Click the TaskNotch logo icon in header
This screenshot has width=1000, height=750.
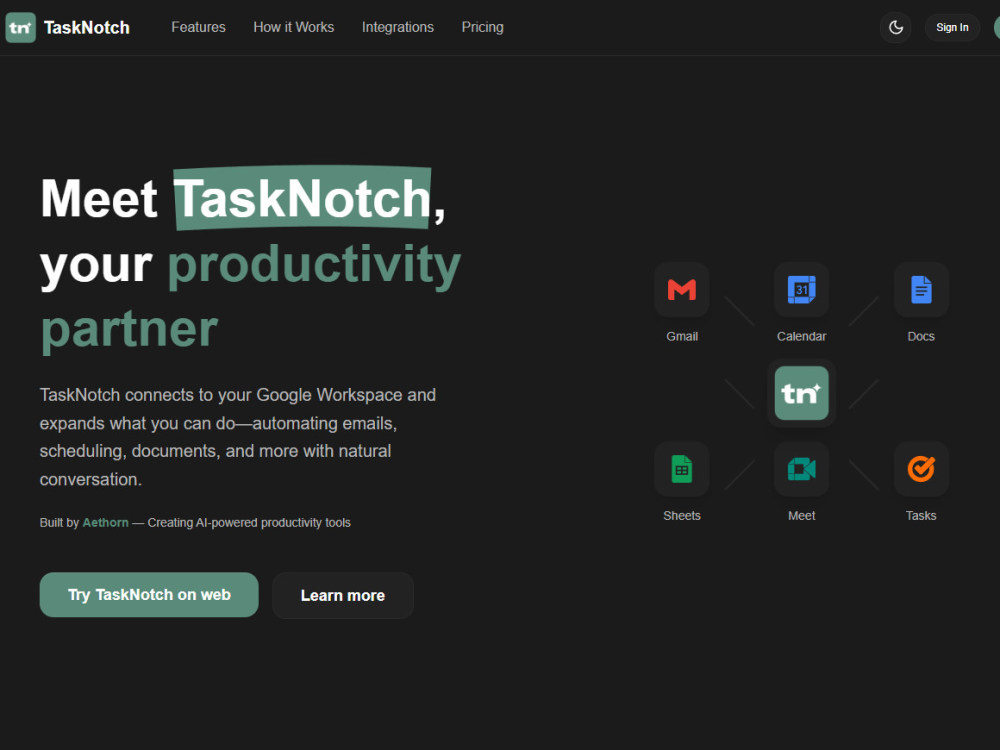click(x=20, y=27)
